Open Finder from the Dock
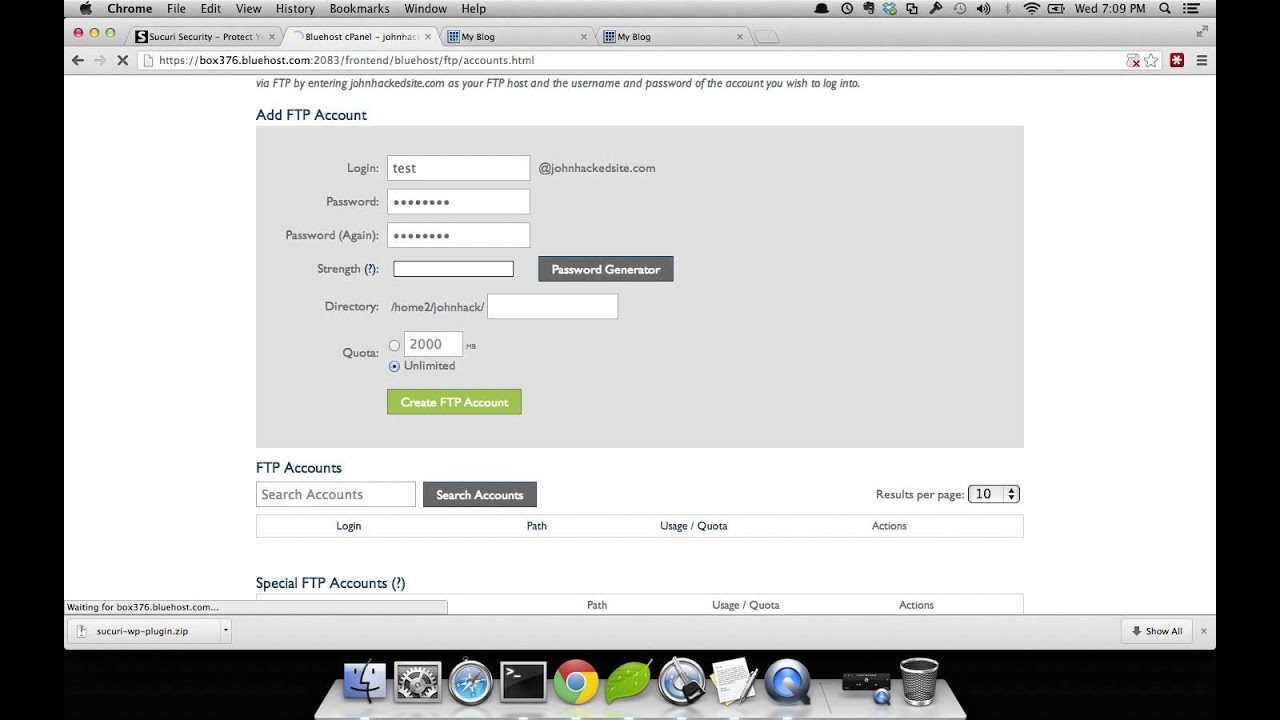This screenshot has height=720, width=1280. (365, 682)
